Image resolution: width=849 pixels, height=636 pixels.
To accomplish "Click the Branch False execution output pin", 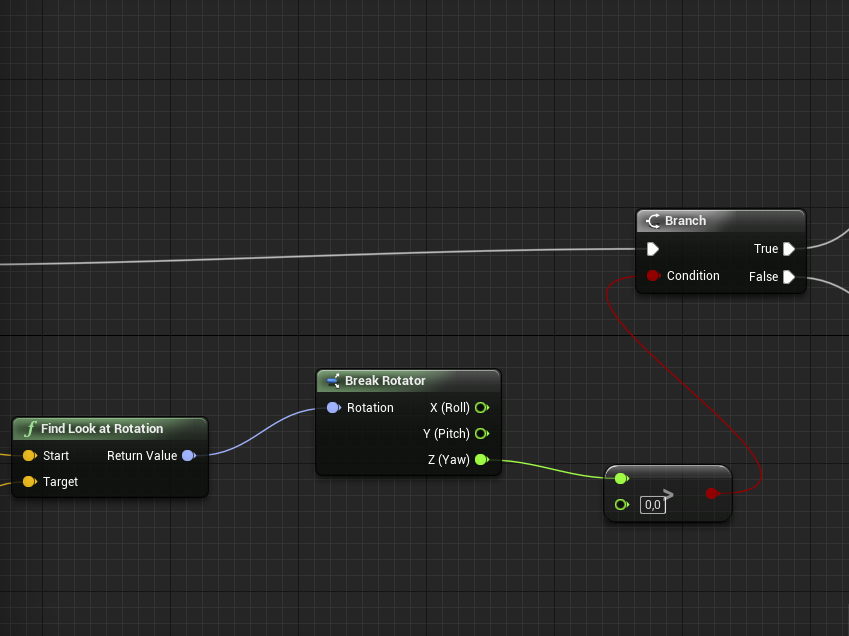I will pyautogui.click(x=789, y=277).
